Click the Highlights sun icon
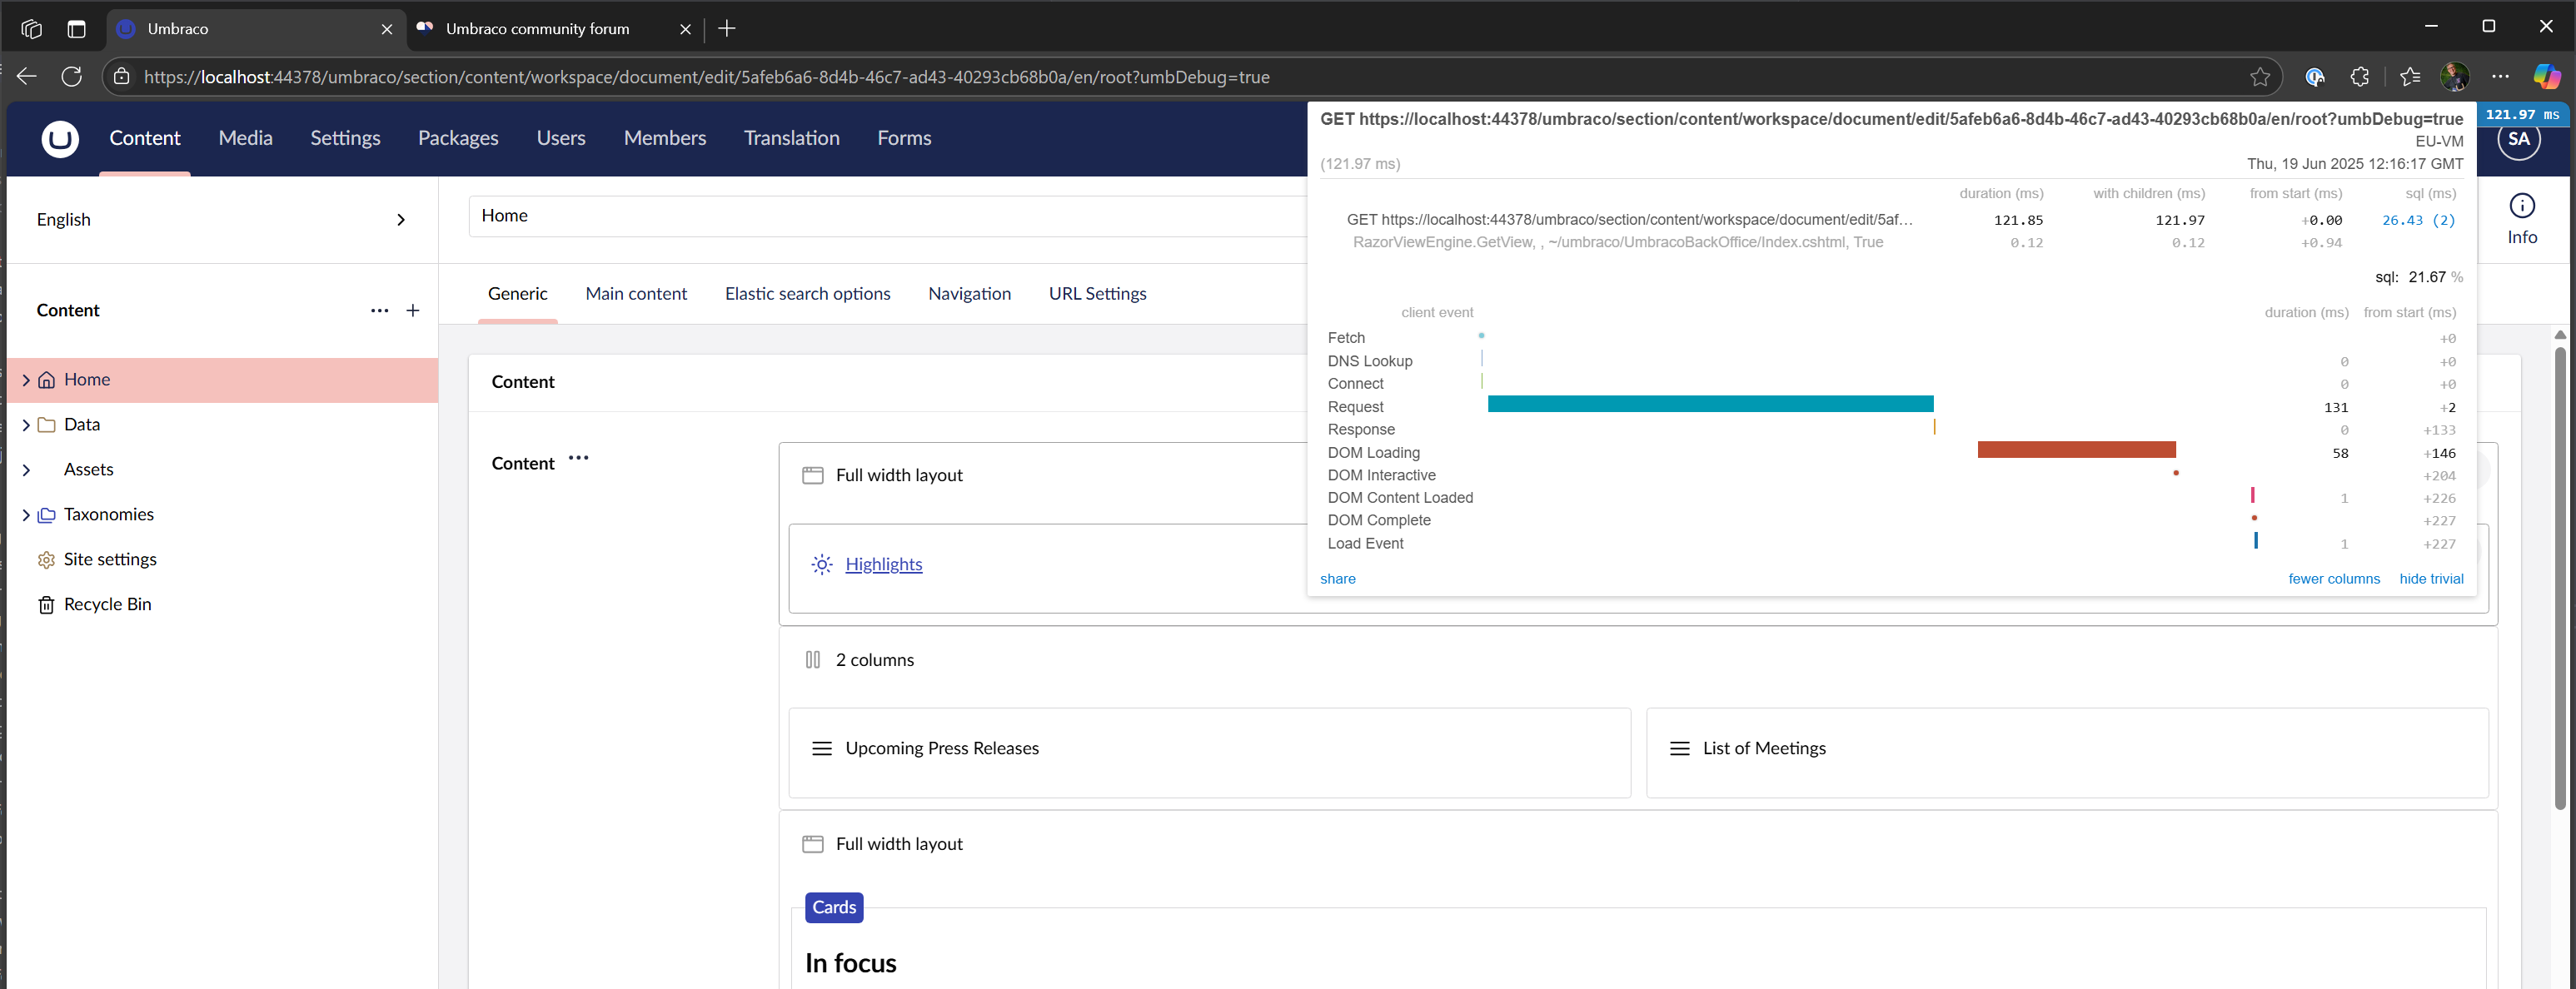This screenshot has height=989, width=2576. [x=822, y=565]
